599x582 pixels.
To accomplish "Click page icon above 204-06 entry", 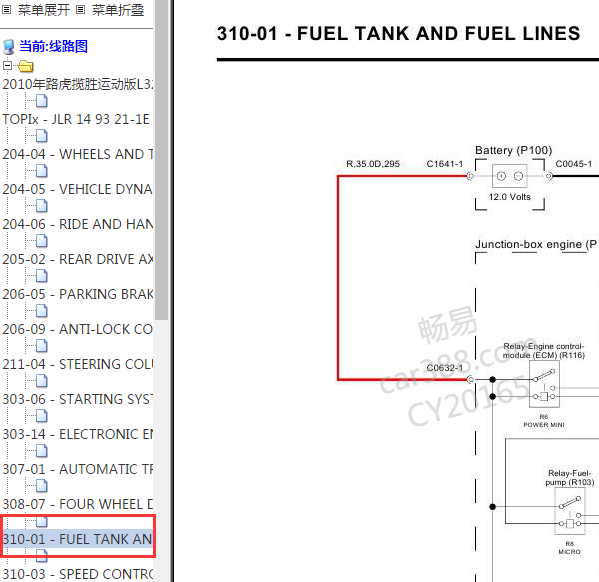I will 42,206.
